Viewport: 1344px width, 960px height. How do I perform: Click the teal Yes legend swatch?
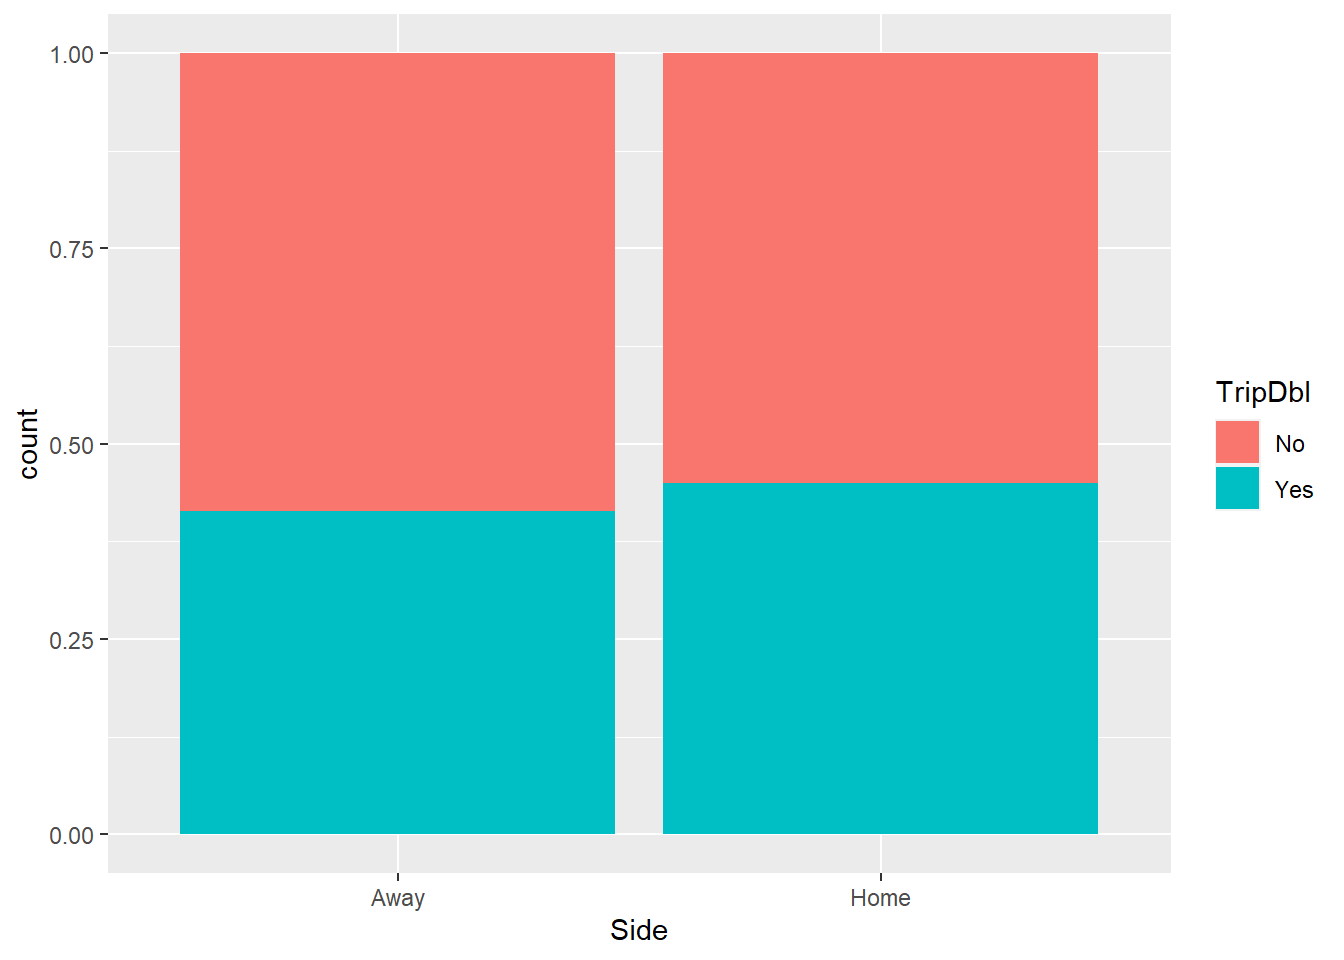[x=1237, y=488]
